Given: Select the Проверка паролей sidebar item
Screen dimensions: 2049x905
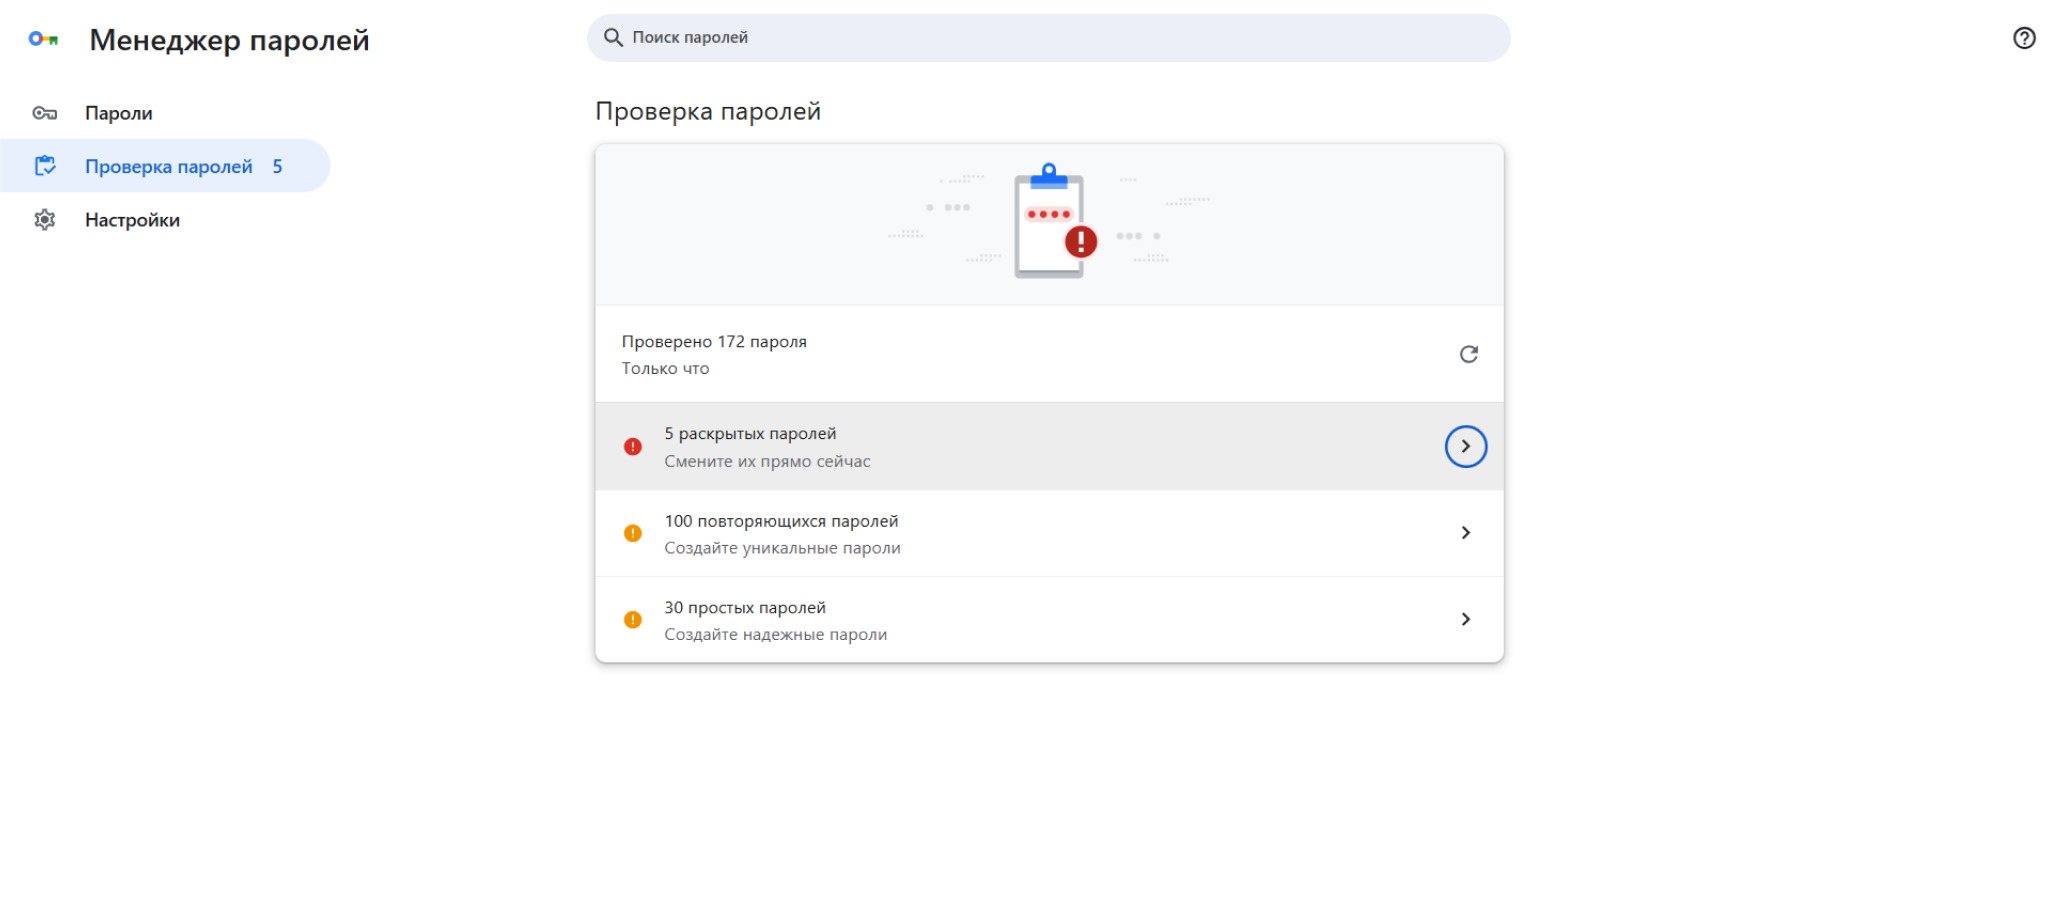Looking at the screenshot, I should tap(168, 166).
